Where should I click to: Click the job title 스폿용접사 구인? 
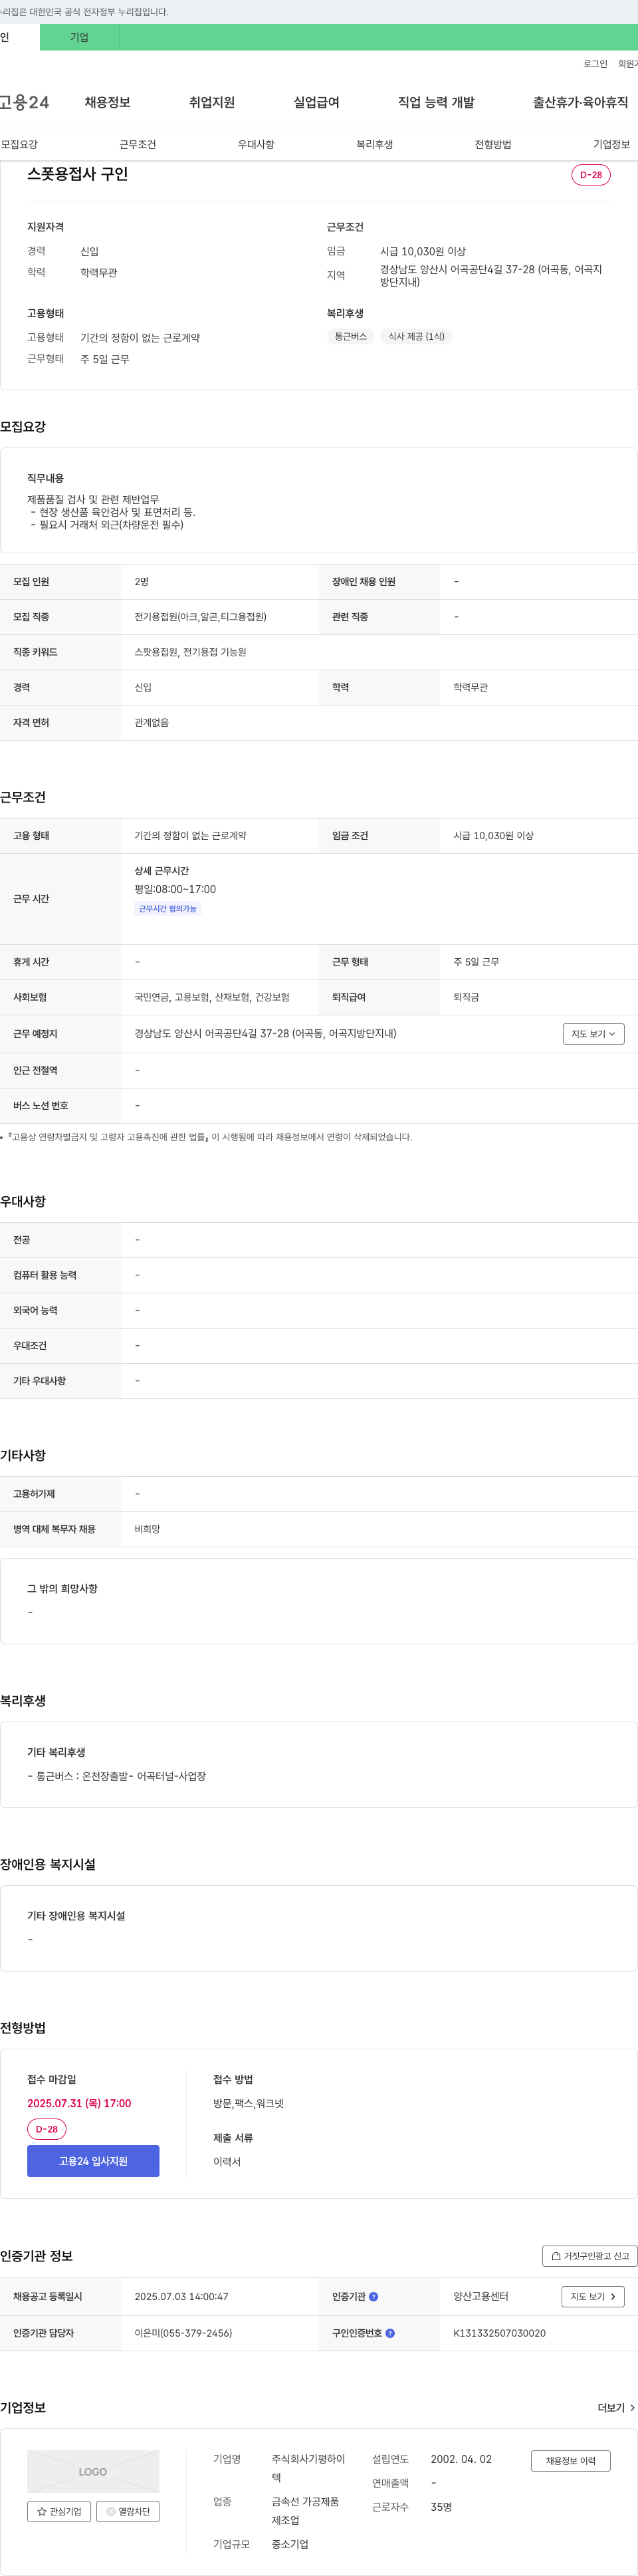tap(77, 174)
